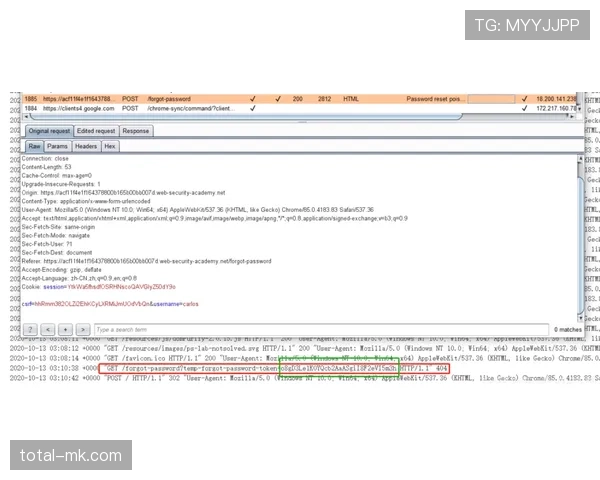Image resolution: width=600 pixels, height=480 pixels.
Task: Click down arrow of the history table scrollbar
Action: coord(579,109)
